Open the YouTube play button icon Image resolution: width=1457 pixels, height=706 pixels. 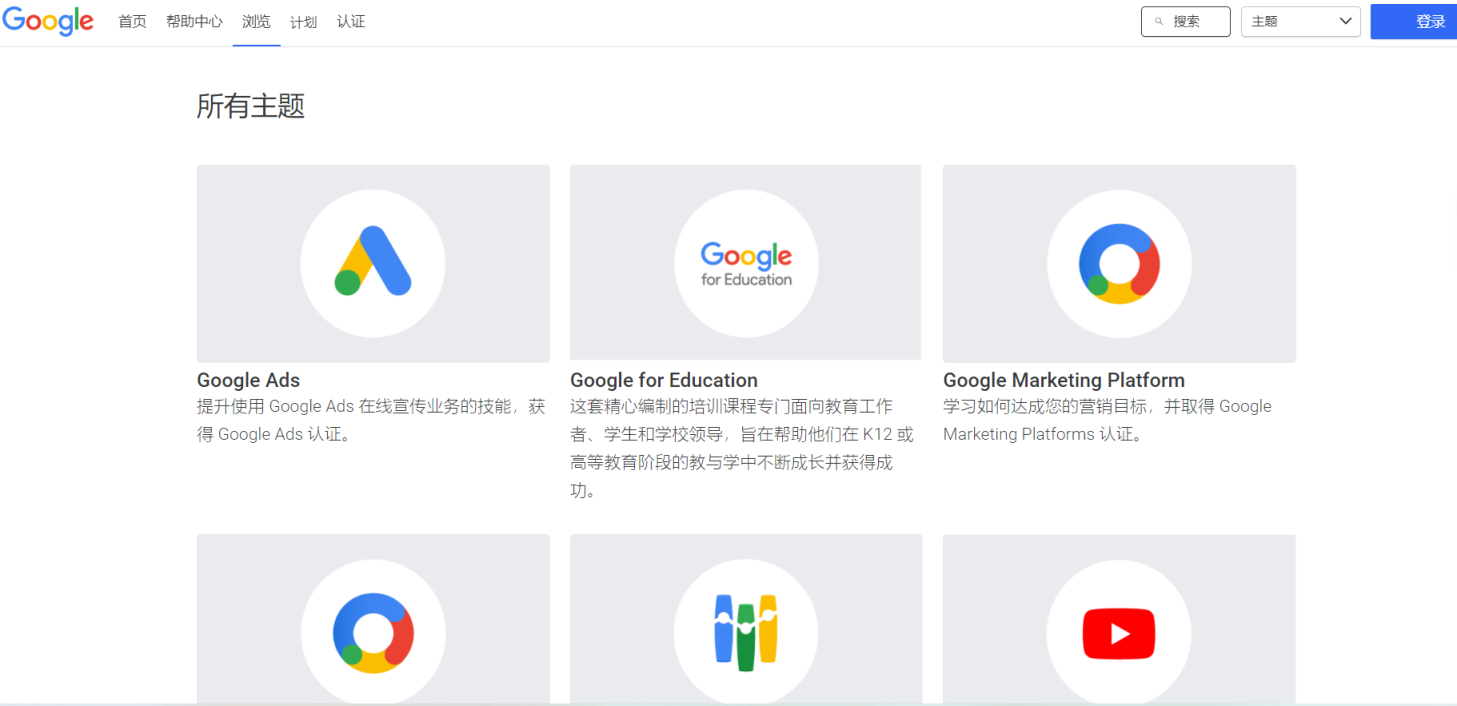coord(1118,632)
